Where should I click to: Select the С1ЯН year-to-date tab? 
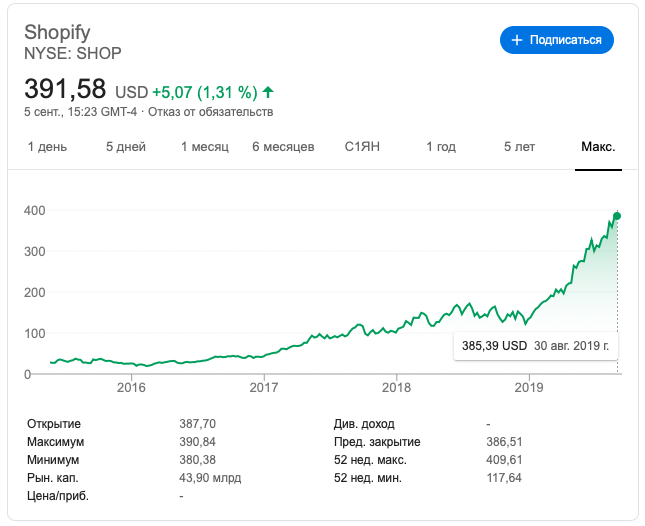coord(362,147)
